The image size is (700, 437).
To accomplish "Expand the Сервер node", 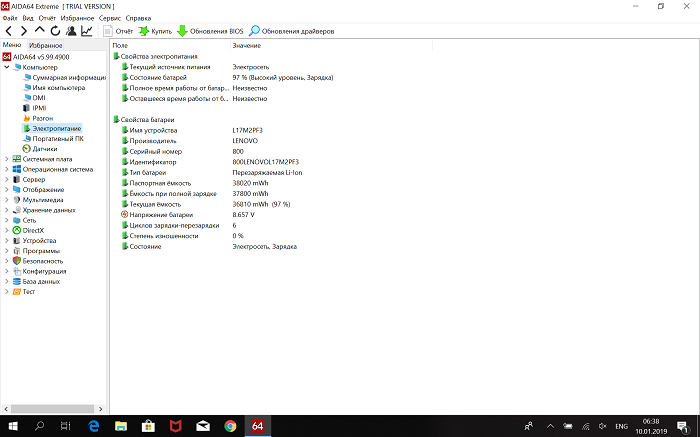I will point(7,179).
